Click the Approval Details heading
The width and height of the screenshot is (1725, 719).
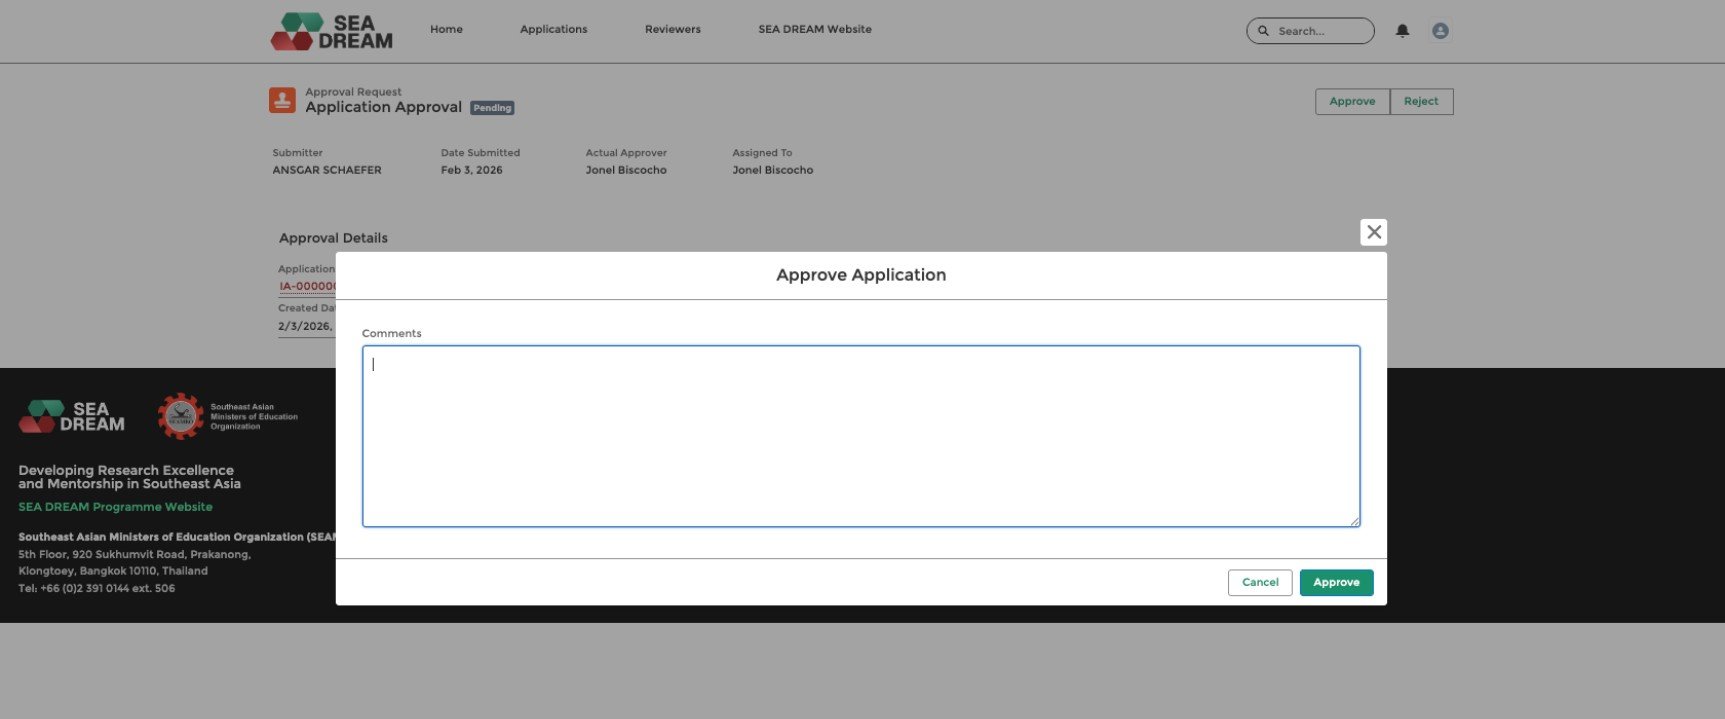333,238
